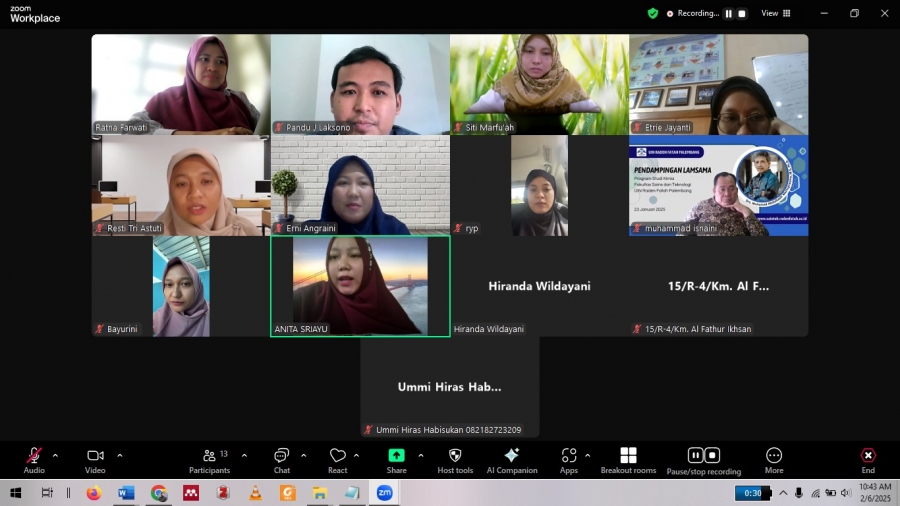Show hidden system tray icons
900x506 pixels.
click(x=783, y=493)
